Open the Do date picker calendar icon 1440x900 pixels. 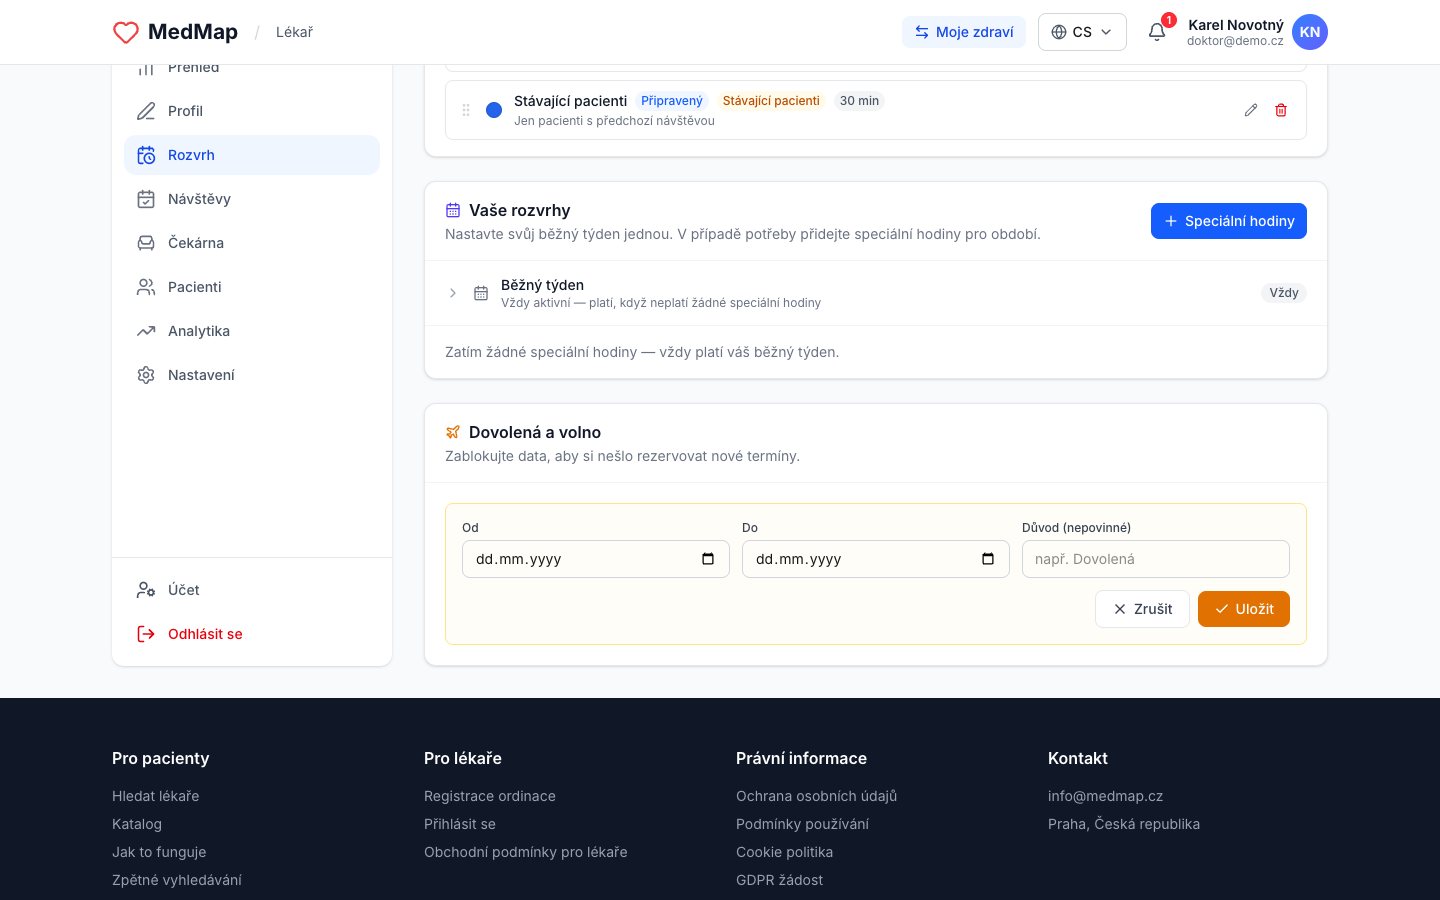[x=988, y=559]
